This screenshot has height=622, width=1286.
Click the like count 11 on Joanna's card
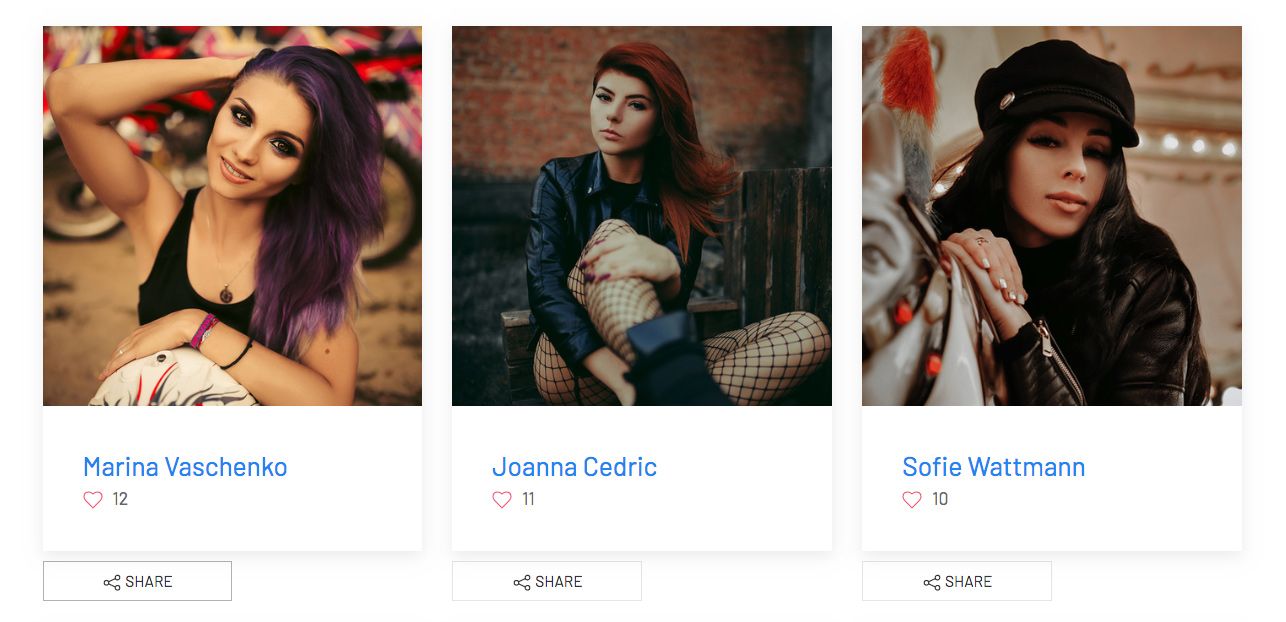(x=528, y=499)
